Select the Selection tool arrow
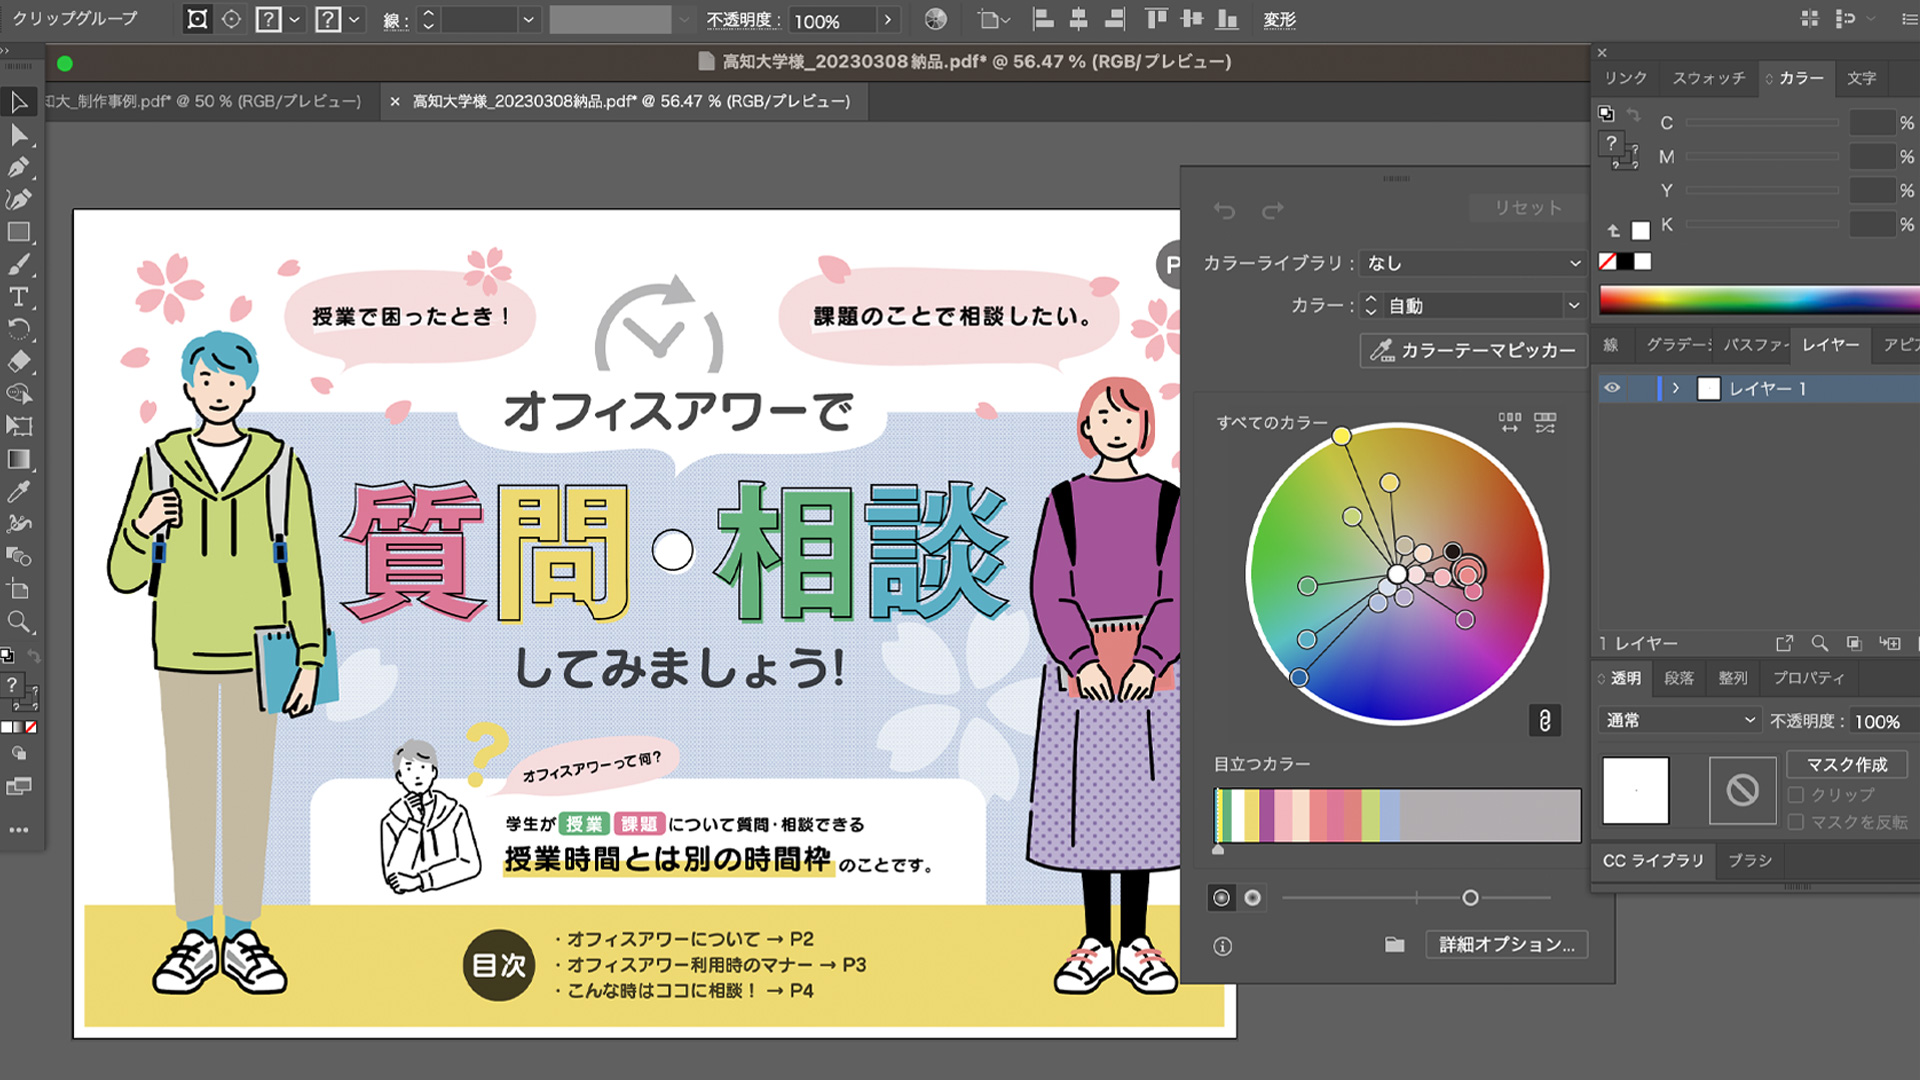Screen dimensions: 1920x1080 (x=19, y=102)
